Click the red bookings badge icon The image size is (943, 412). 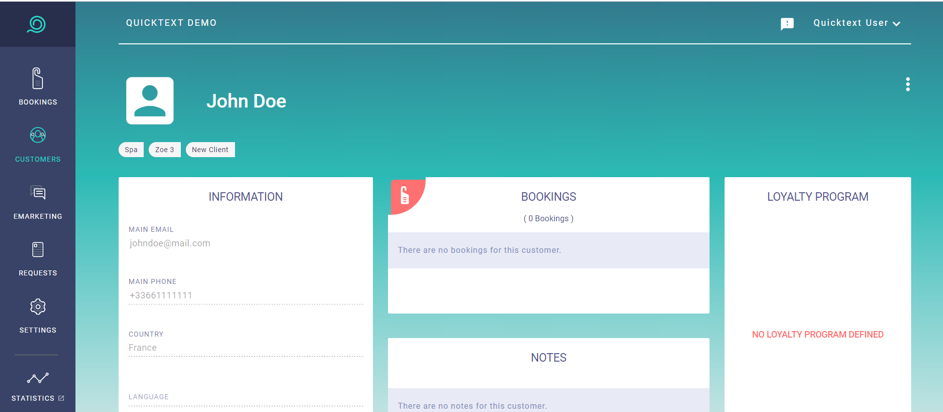(x=404, y=195)
